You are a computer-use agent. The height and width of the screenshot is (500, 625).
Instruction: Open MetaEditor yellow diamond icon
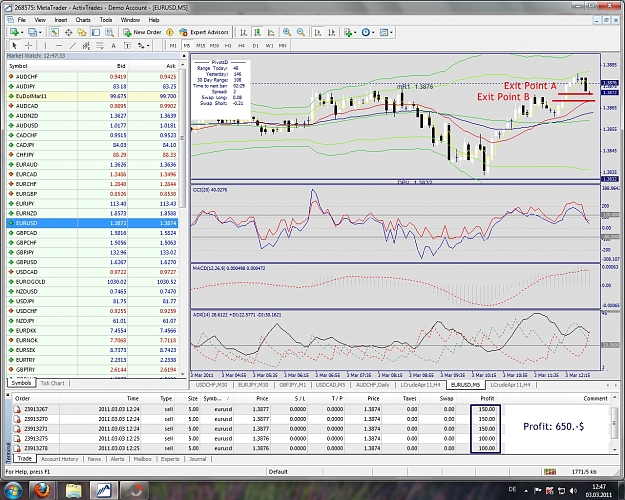[170, 32]
